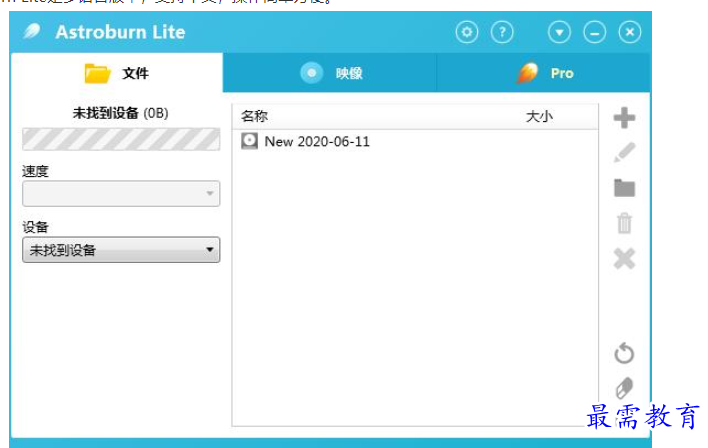Click the striped disc capacity bar
Viewport: 708px width, 448px height.
[x=121, y=139]
